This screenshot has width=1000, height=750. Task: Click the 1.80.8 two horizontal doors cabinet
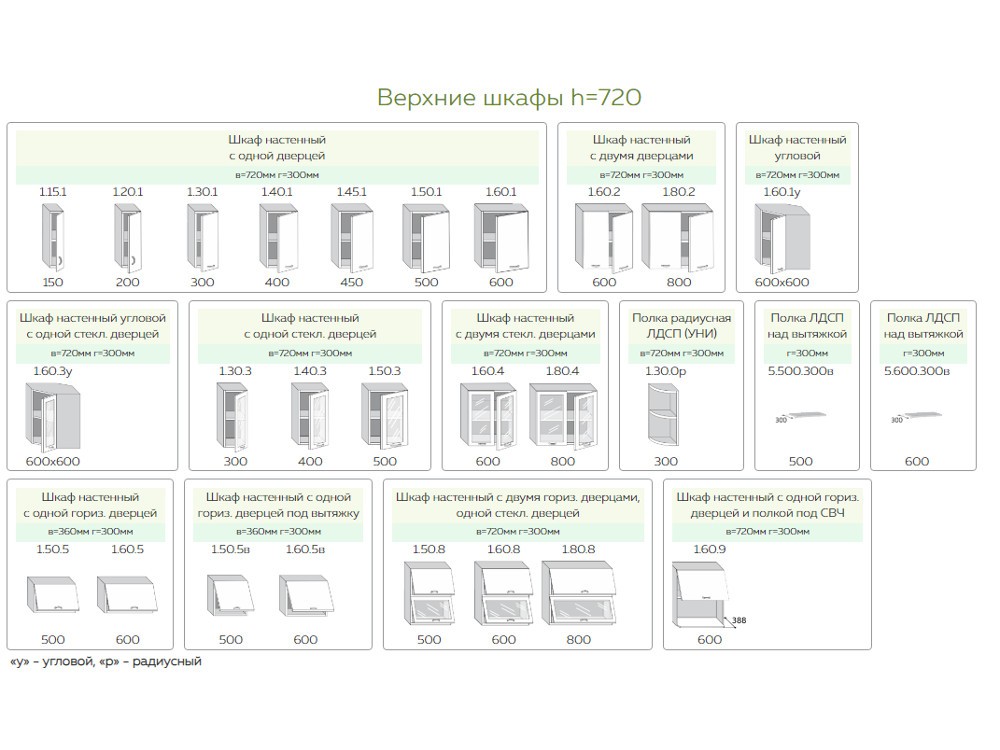(x=578, y=594)
